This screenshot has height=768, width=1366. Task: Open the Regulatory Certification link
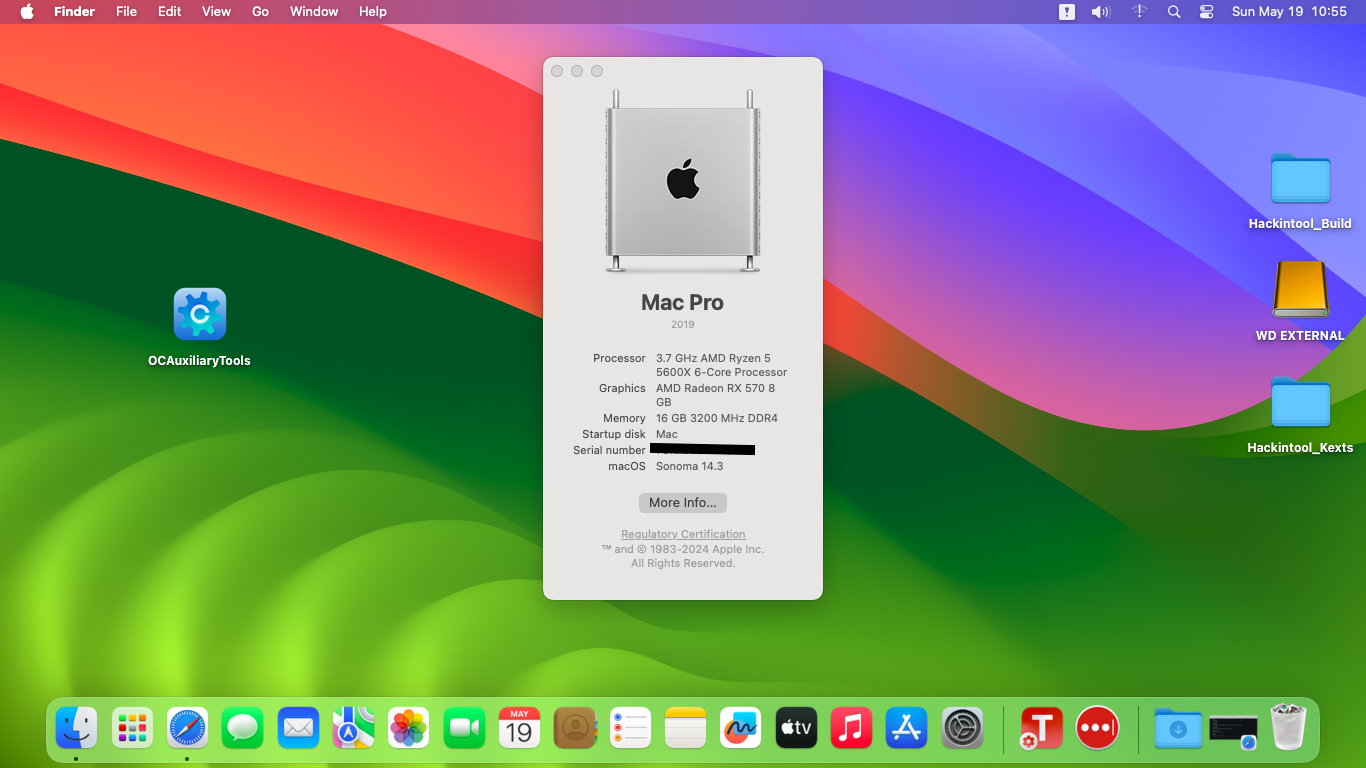pyautogui.click(x=683, y=535)
